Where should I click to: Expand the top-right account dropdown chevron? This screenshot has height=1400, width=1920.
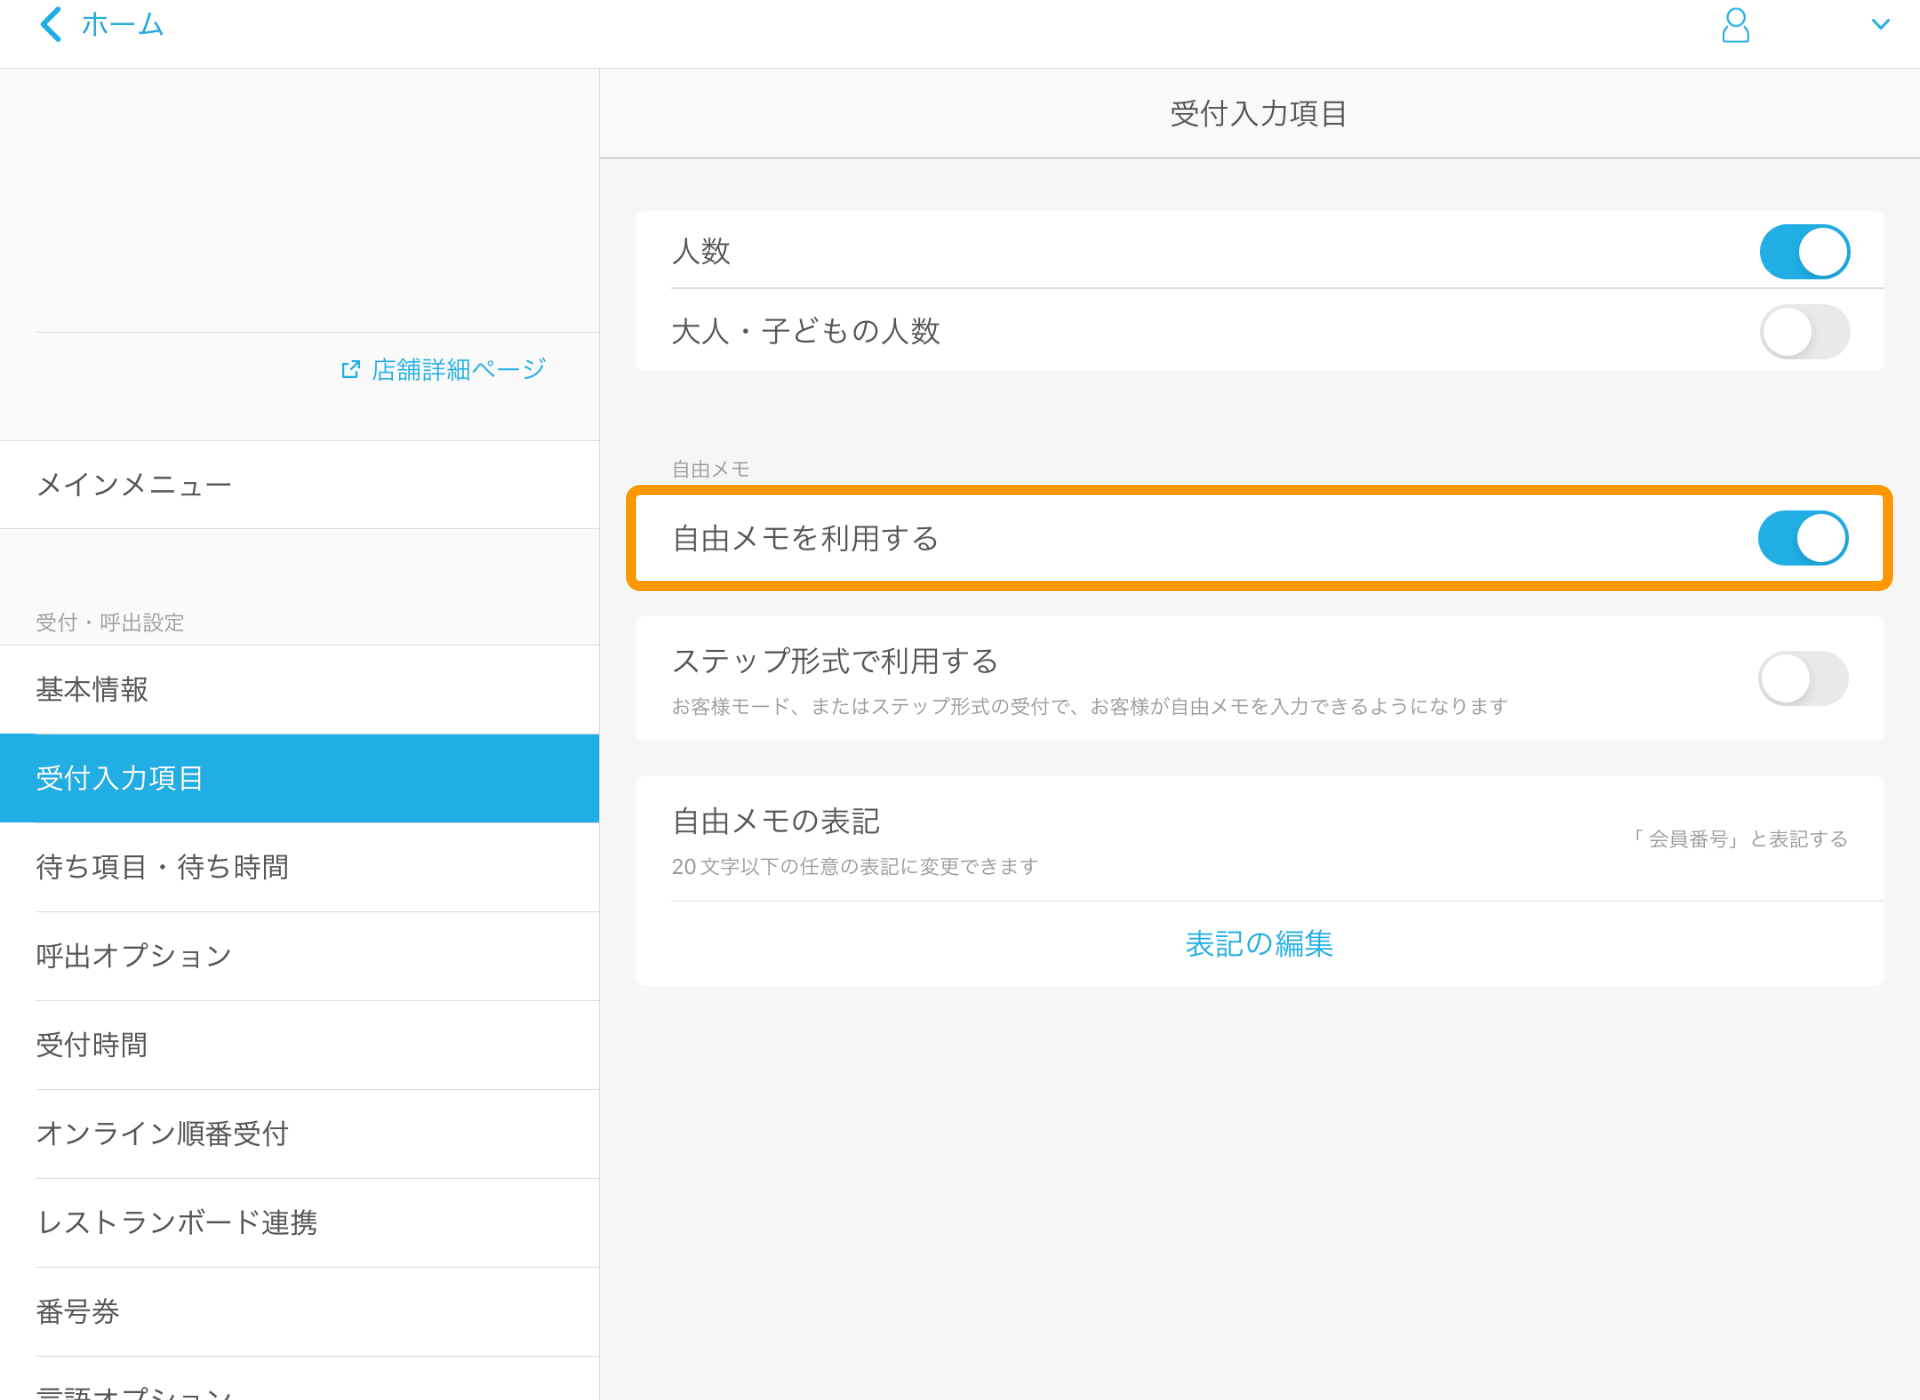pyautogui.click(x=1880, y=24)
